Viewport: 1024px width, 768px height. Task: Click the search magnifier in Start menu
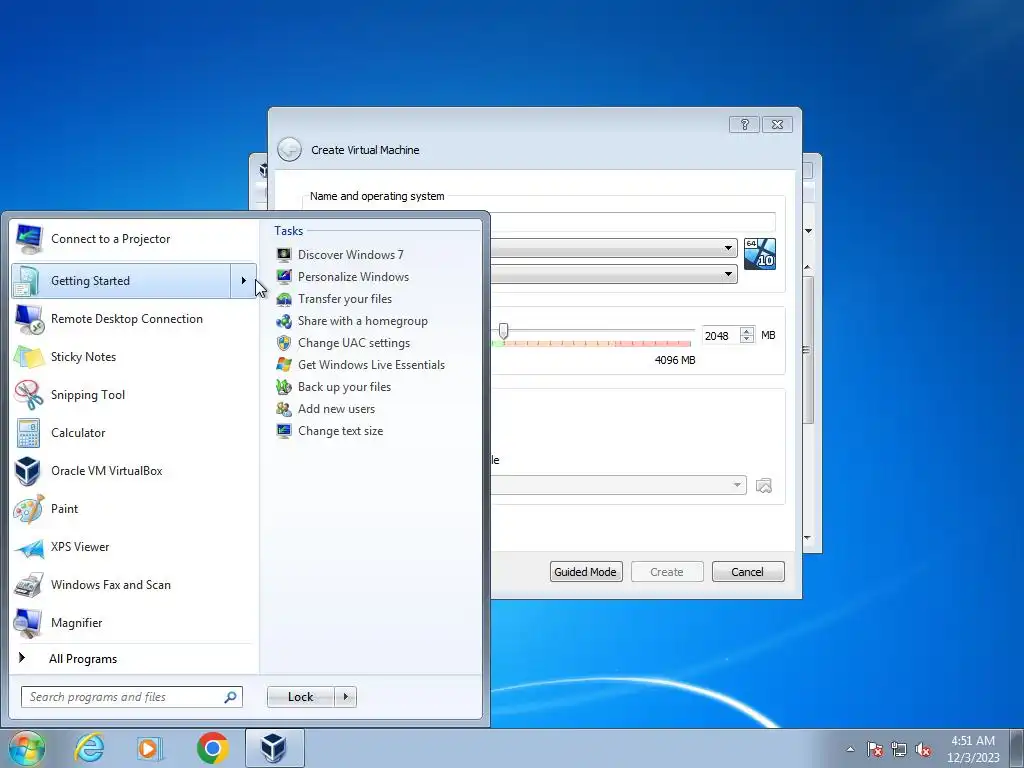point(231,697)
